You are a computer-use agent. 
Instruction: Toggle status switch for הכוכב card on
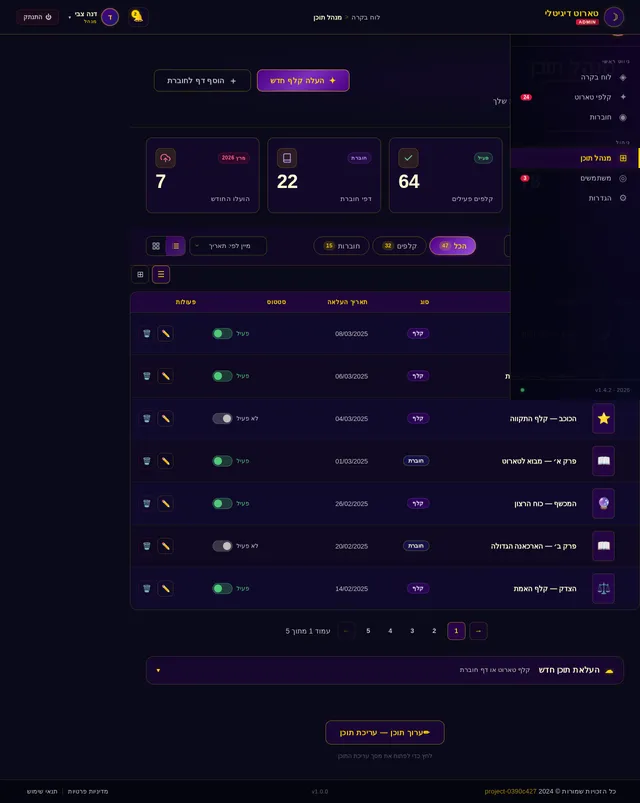[222, 418]
